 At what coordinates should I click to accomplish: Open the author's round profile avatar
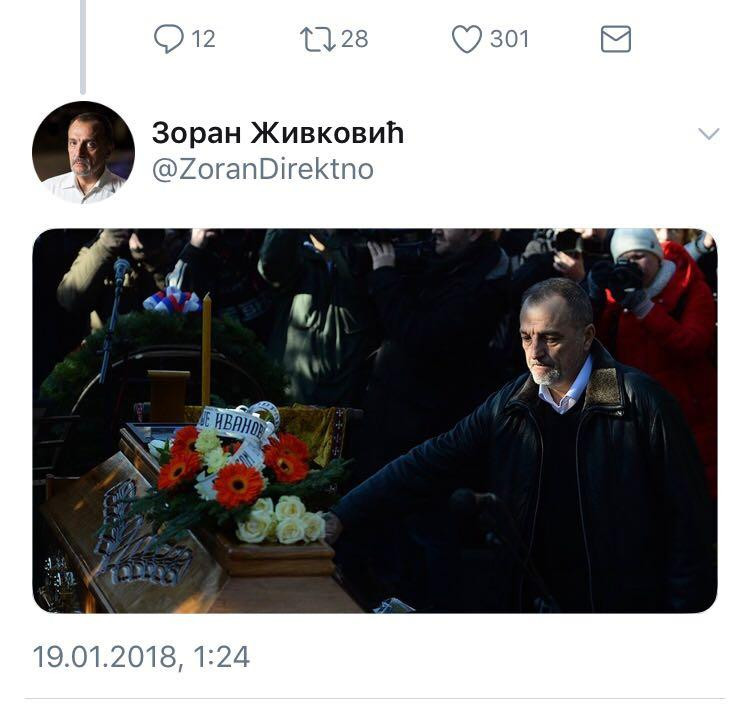(x=83, y=152)
